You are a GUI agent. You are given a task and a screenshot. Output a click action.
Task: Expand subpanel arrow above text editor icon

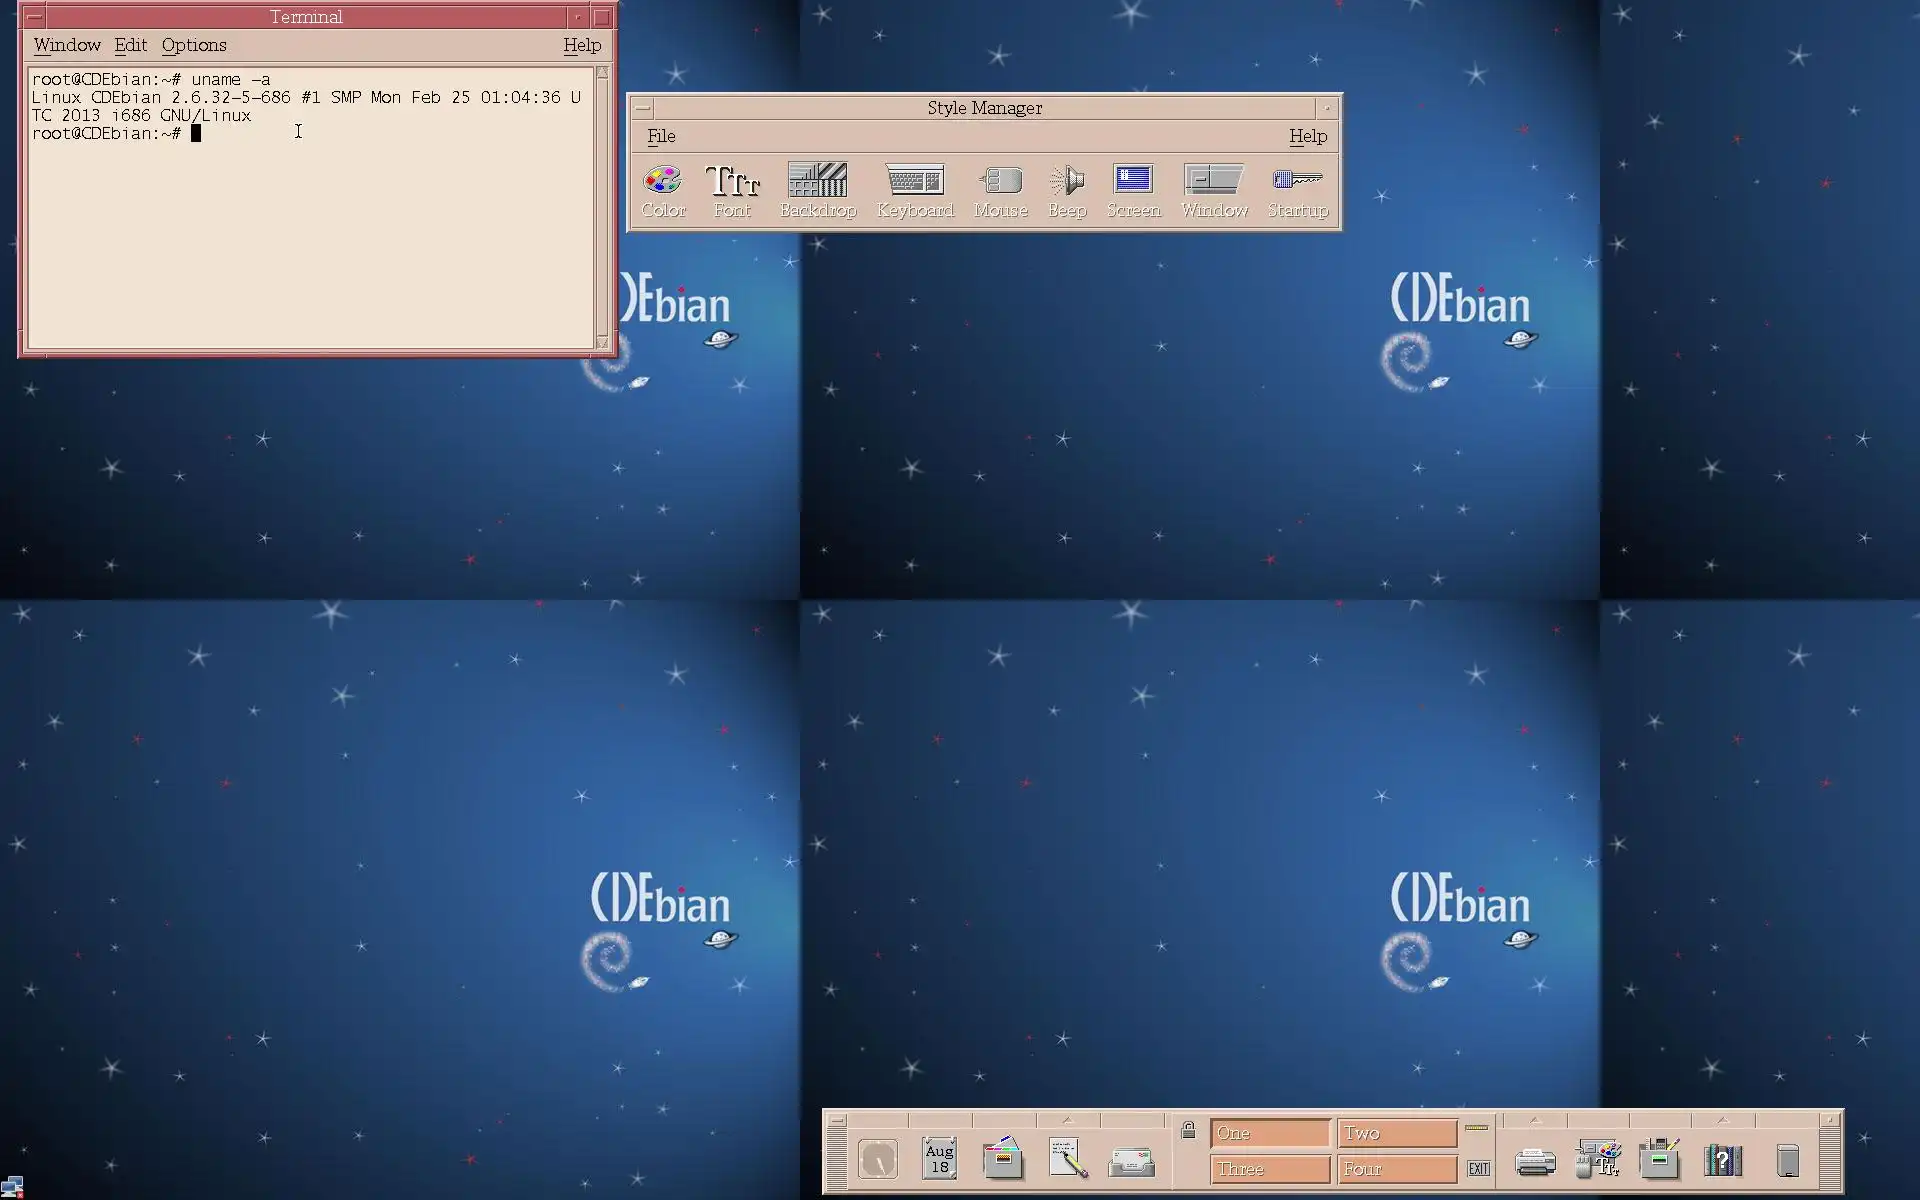click(x=1067, y=1120)
